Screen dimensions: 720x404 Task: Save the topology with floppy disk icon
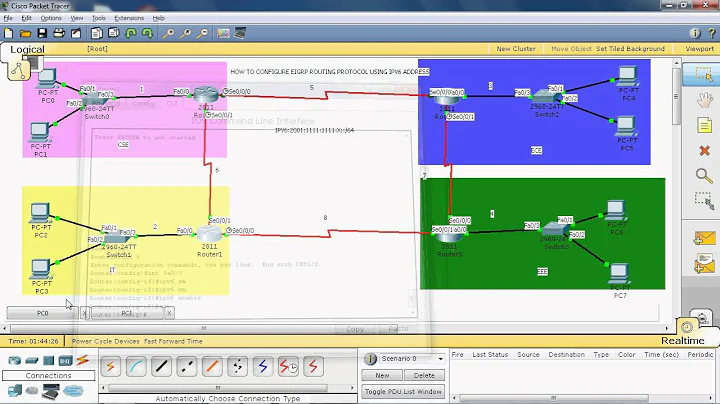42,33
